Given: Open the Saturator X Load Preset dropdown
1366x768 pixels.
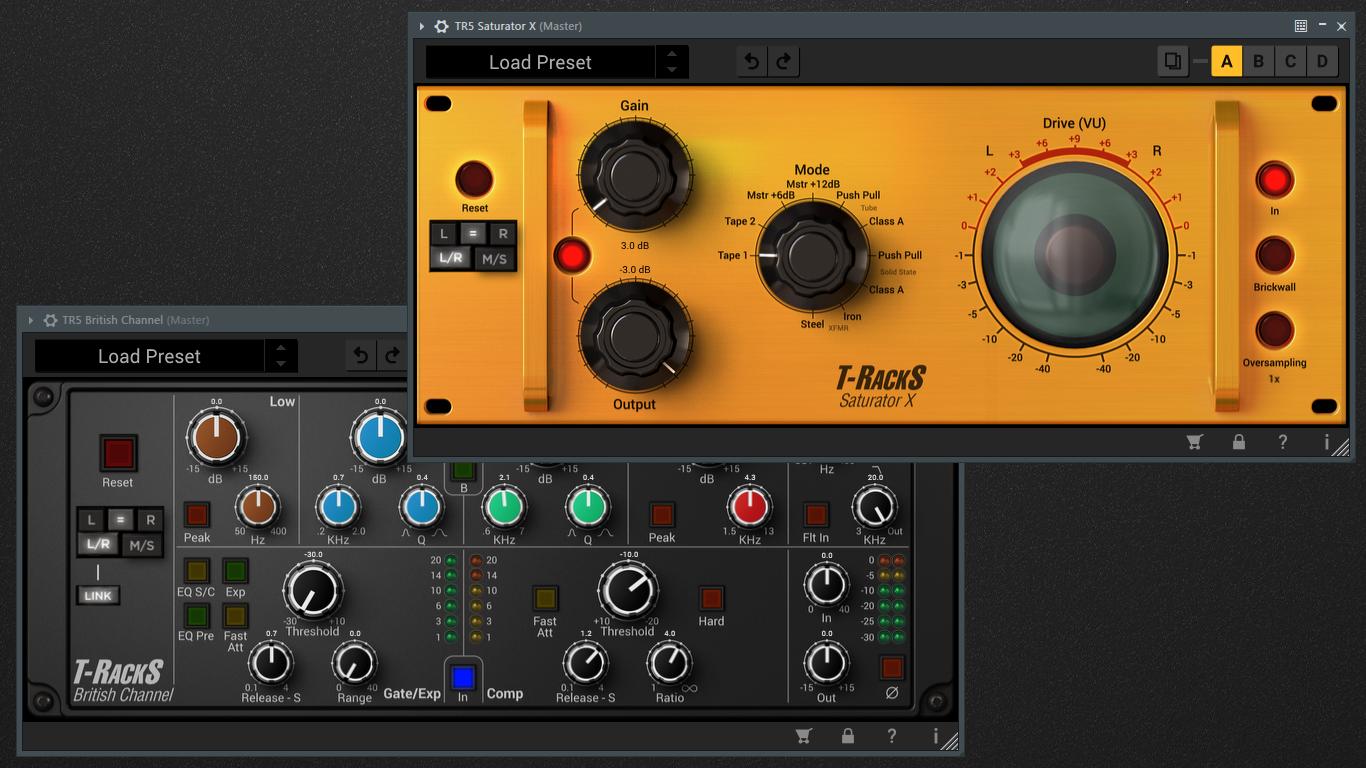Looking at the screenshot, I should (x=540, y=62).
